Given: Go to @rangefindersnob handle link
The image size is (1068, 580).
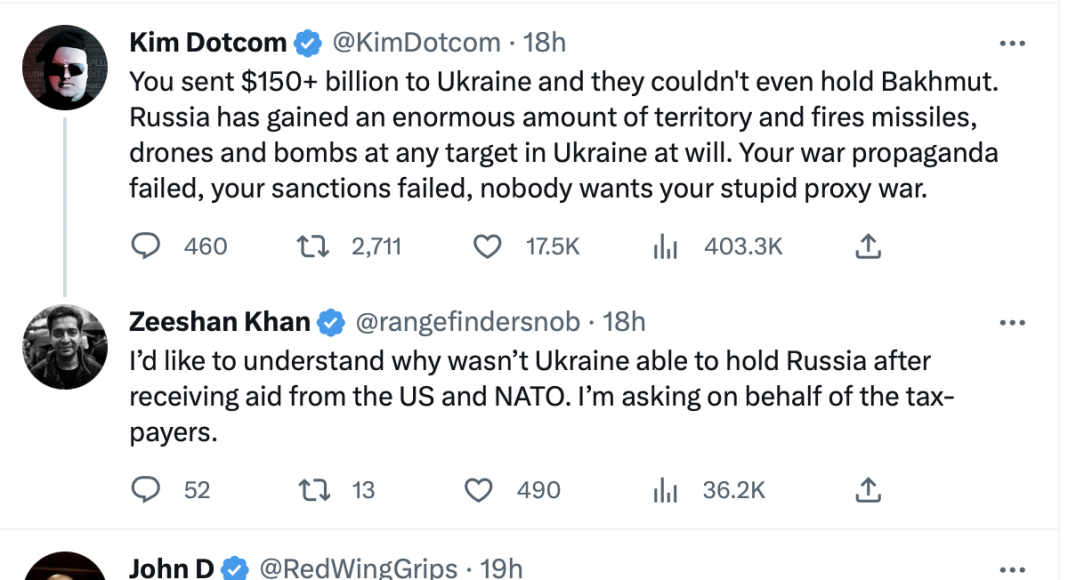Looking at the screenshot, I should [467, 321].
